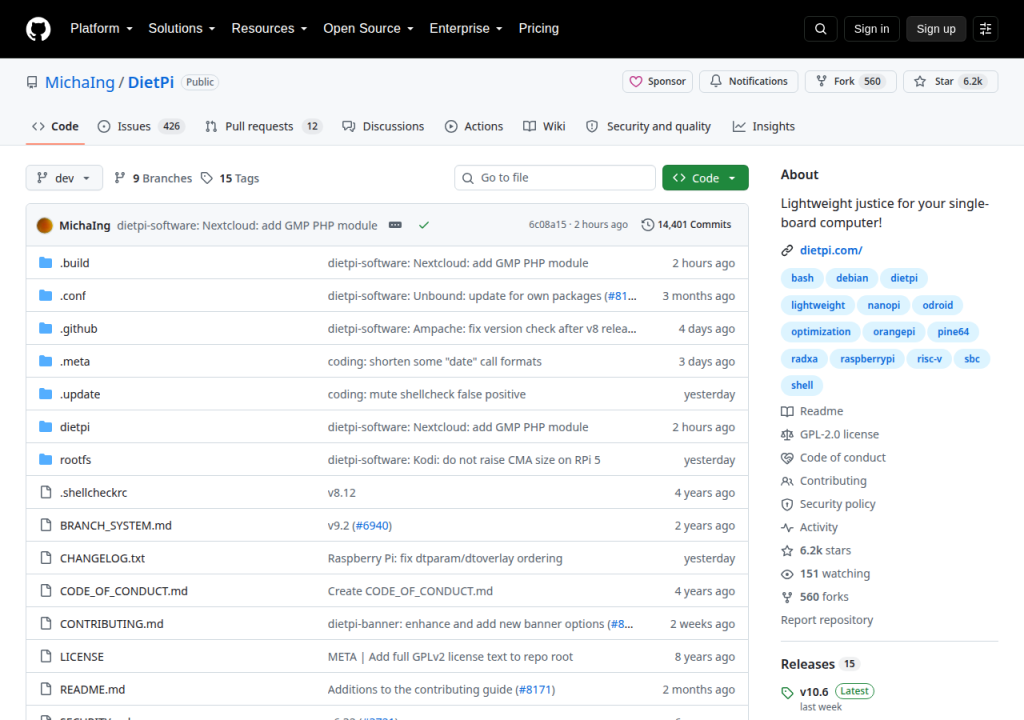Open the dev branch selector dropdown
This screenshot has width=1024, height=720.
pos(64,178)
